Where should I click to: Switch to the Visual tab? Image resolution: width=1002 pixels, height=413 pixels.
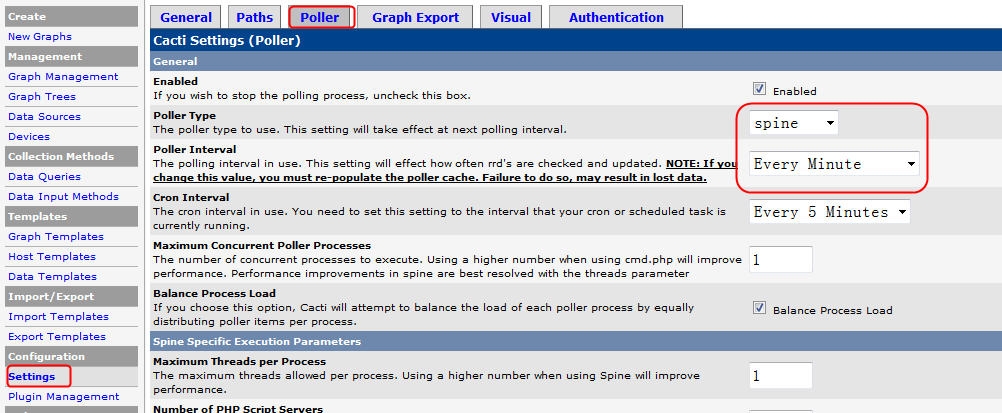tap(511, 17)
